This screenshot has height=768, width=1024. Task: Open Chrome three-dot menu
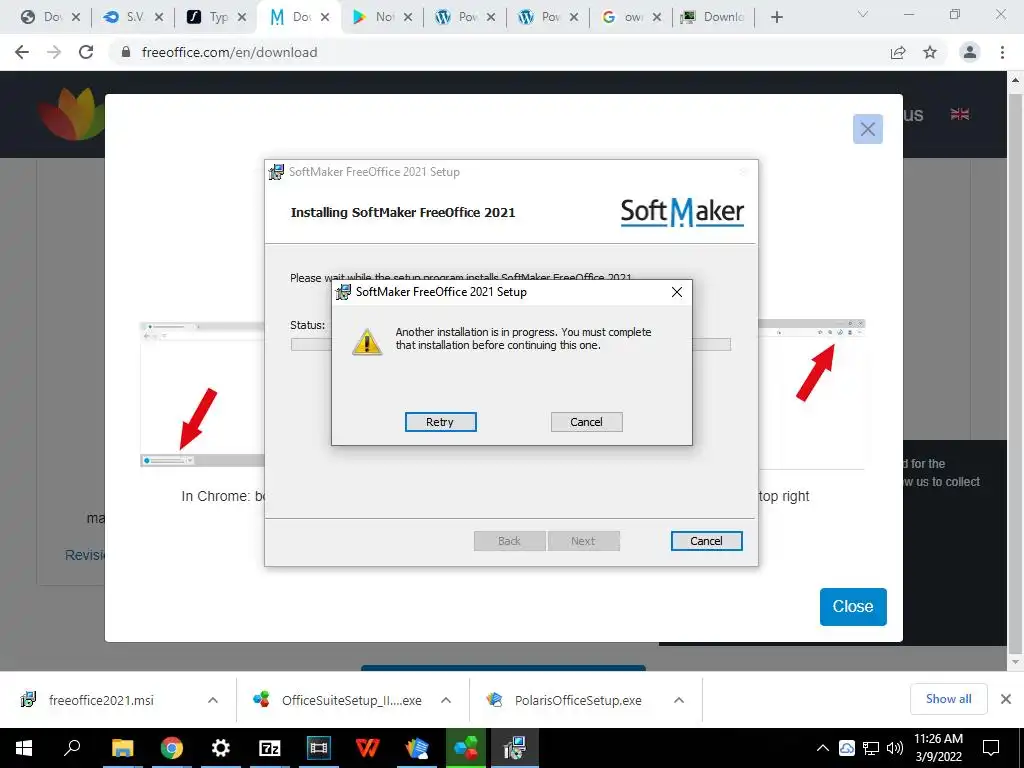[x=1002, y=52]
